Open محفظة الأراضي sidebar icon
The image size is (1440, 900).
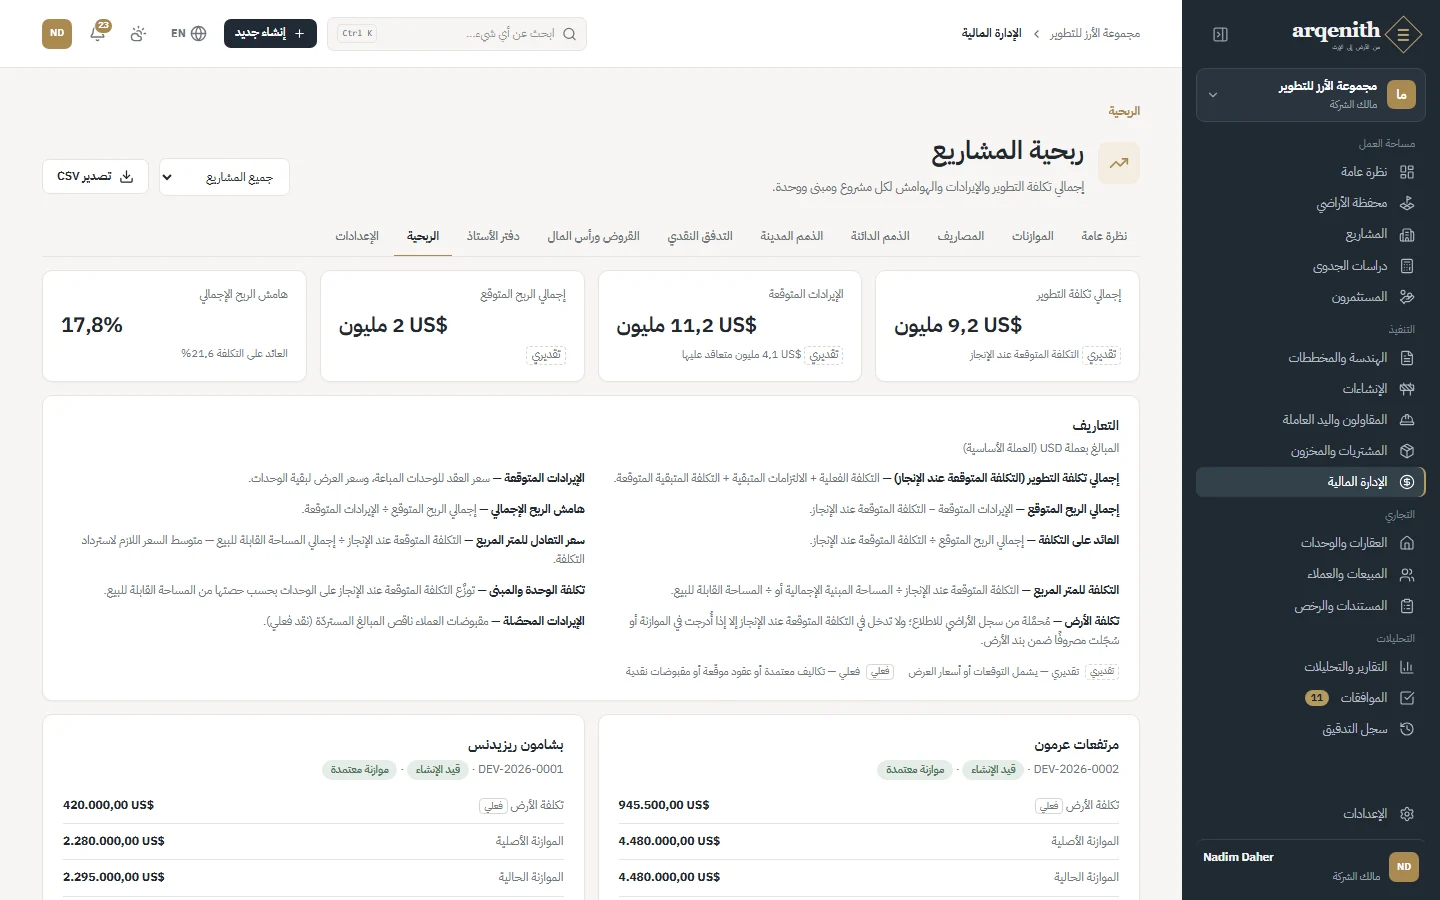pyautogui.click(x=1407, y=203)
